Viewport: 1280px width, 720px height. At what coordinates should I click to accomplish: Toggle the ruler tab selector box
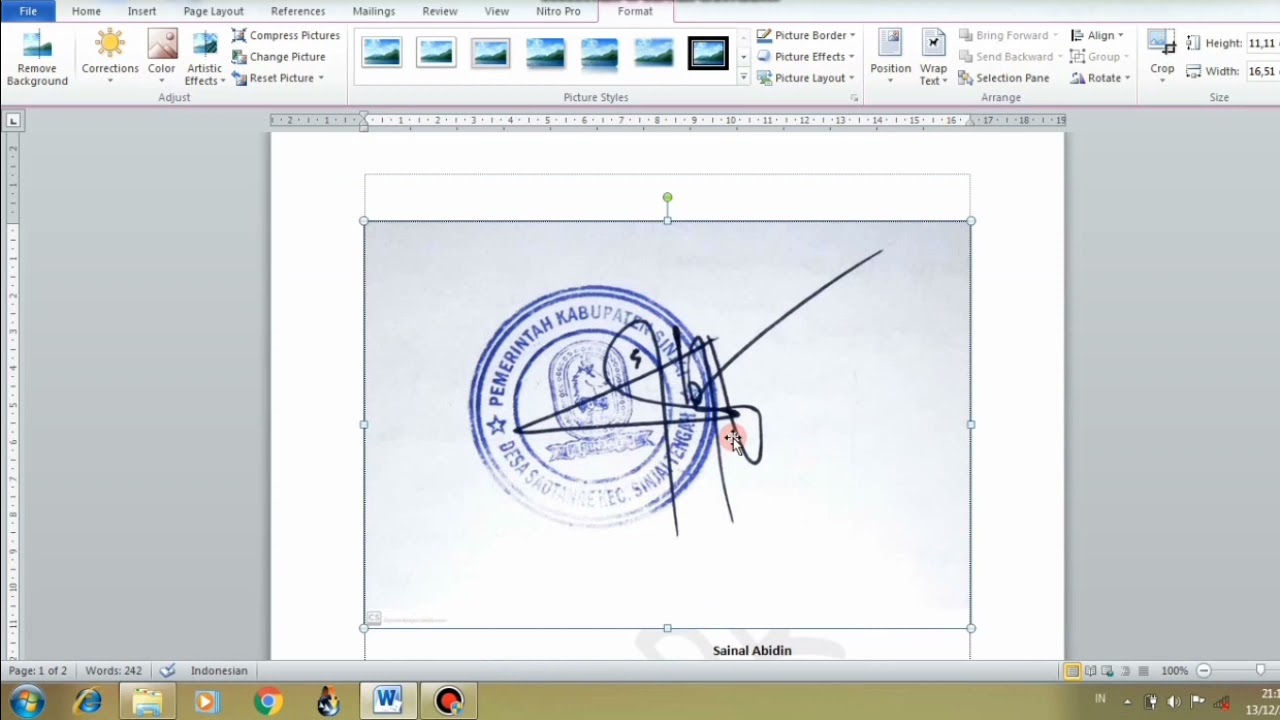(13, 121)
